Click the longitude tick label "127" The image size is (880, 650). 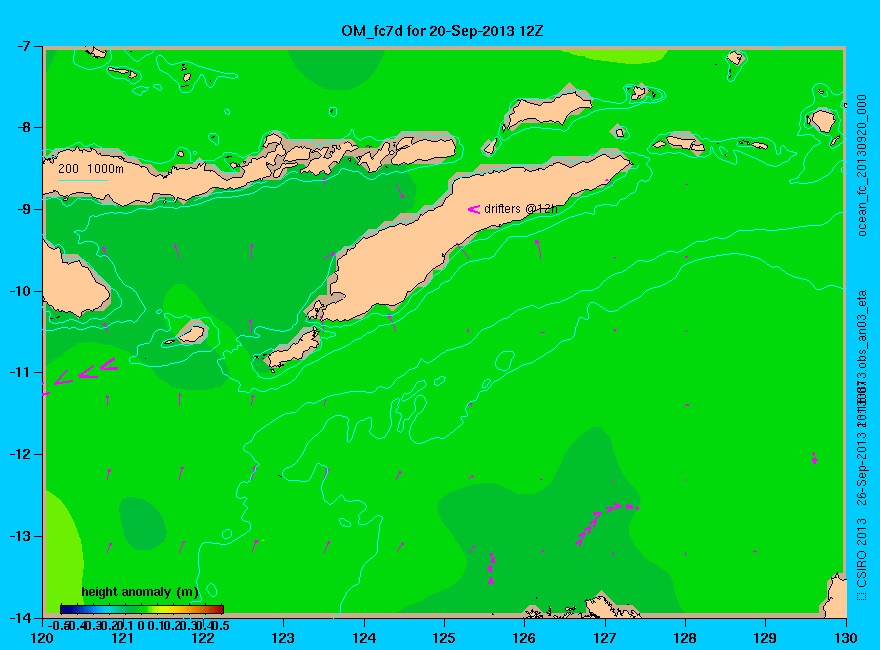pyautogui.click(x=604, y=638)
